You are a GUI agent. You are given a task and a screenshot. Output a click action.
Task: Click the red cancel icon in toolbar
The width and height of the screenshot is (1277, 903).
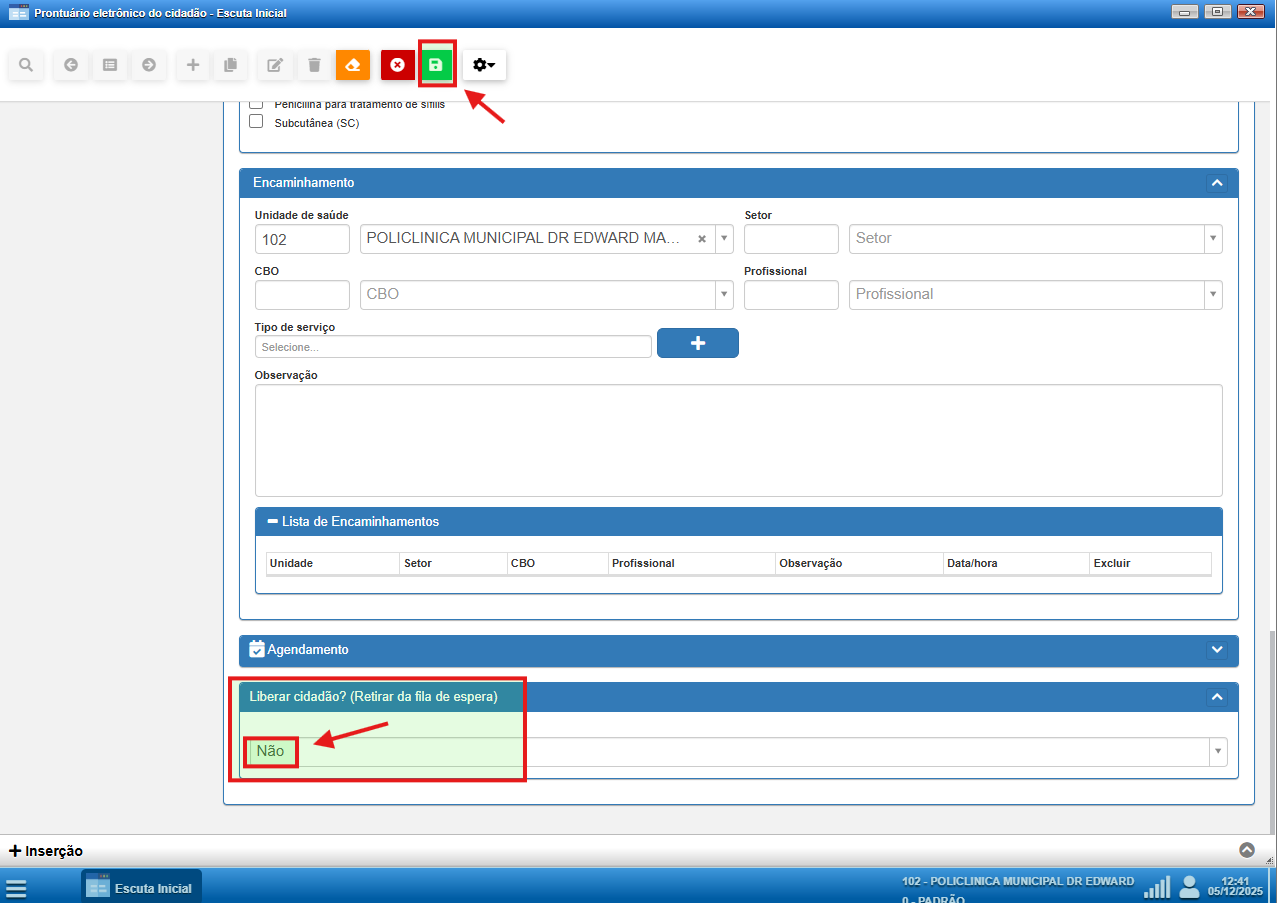[x=397, y=65]
